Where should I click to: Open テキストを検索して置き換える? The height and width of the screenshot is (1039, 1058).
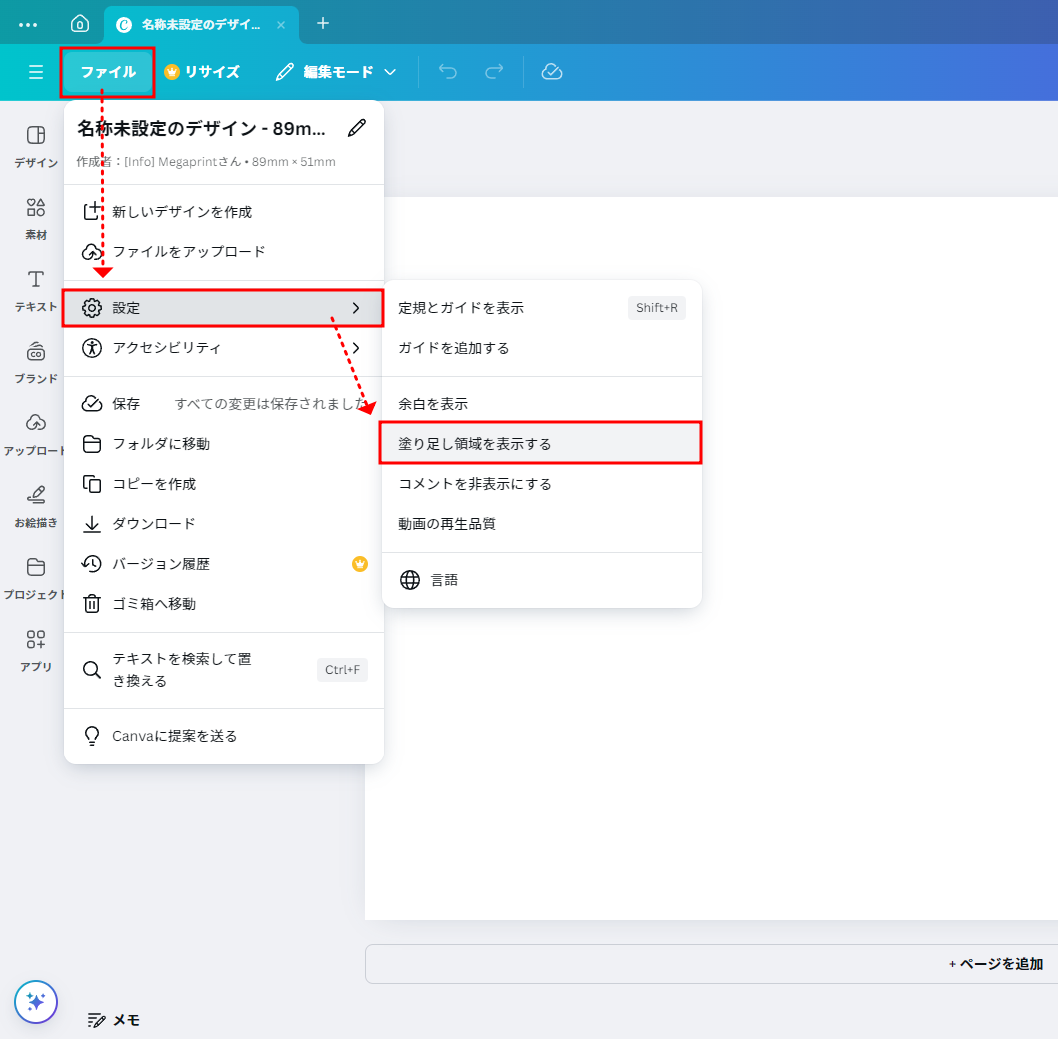tap(224, 670)
